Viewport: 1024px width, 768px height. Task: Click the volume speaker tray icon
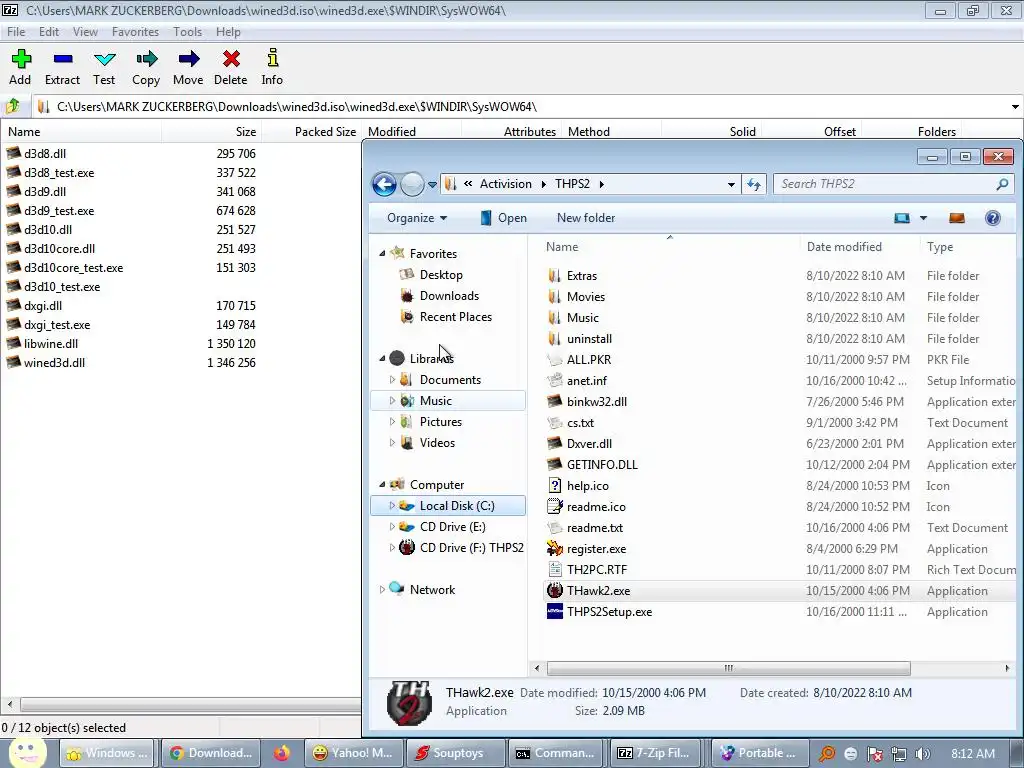click(x=923, y=754)
